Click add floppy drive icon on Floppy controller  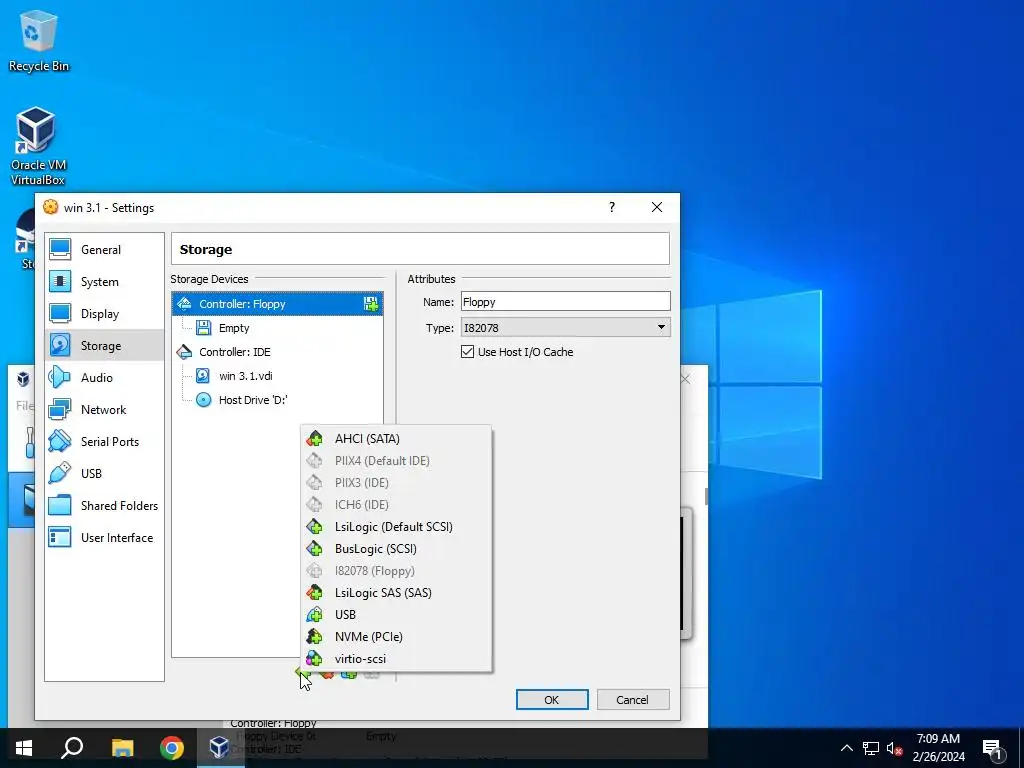pos(371,304)
